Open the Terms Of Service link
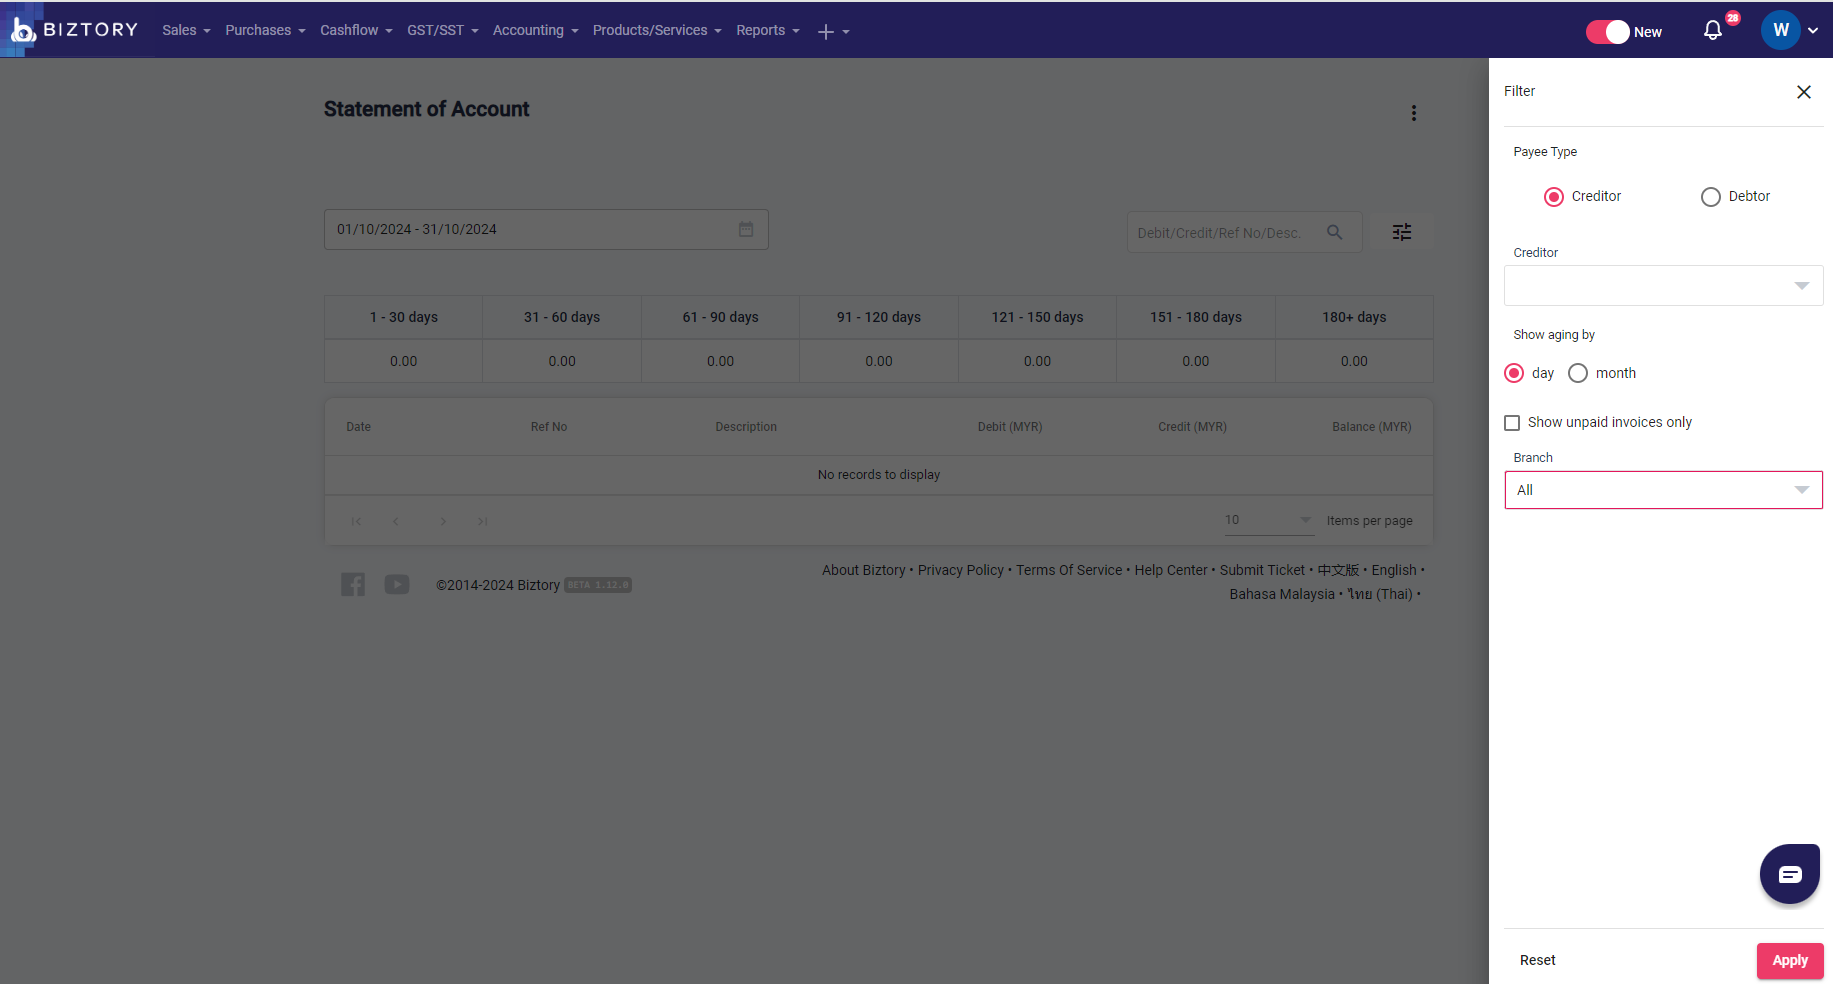The height and width of the screenshot is (984, 1833). [1069, 570]
